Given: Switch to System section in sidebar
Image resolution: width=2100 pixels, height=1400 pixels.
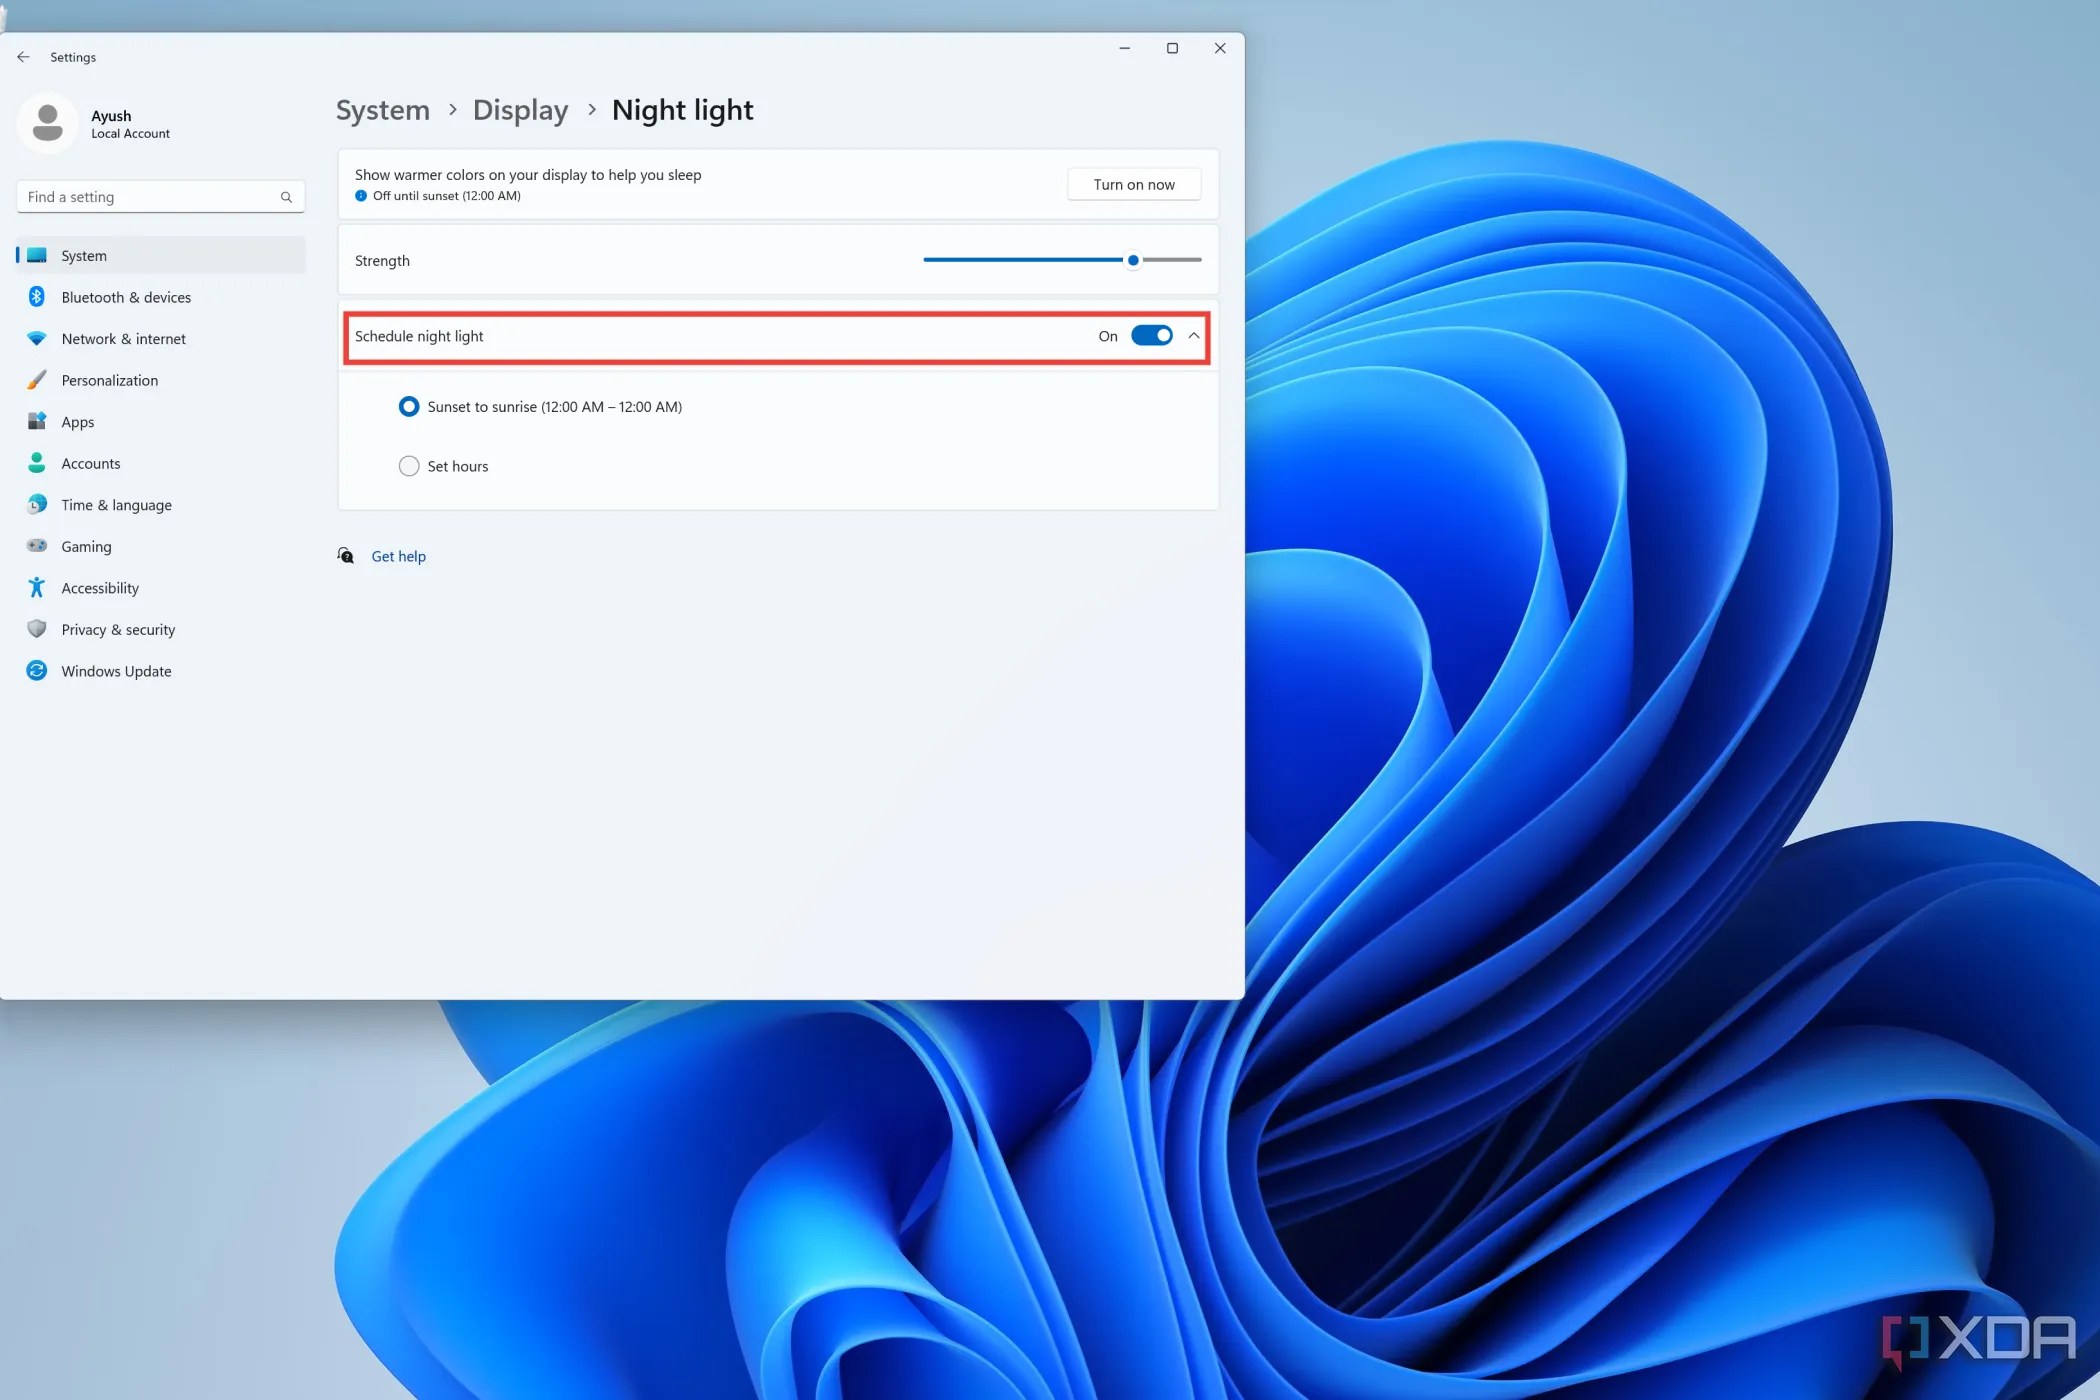Looking at the screenshot, I should 84,255.
